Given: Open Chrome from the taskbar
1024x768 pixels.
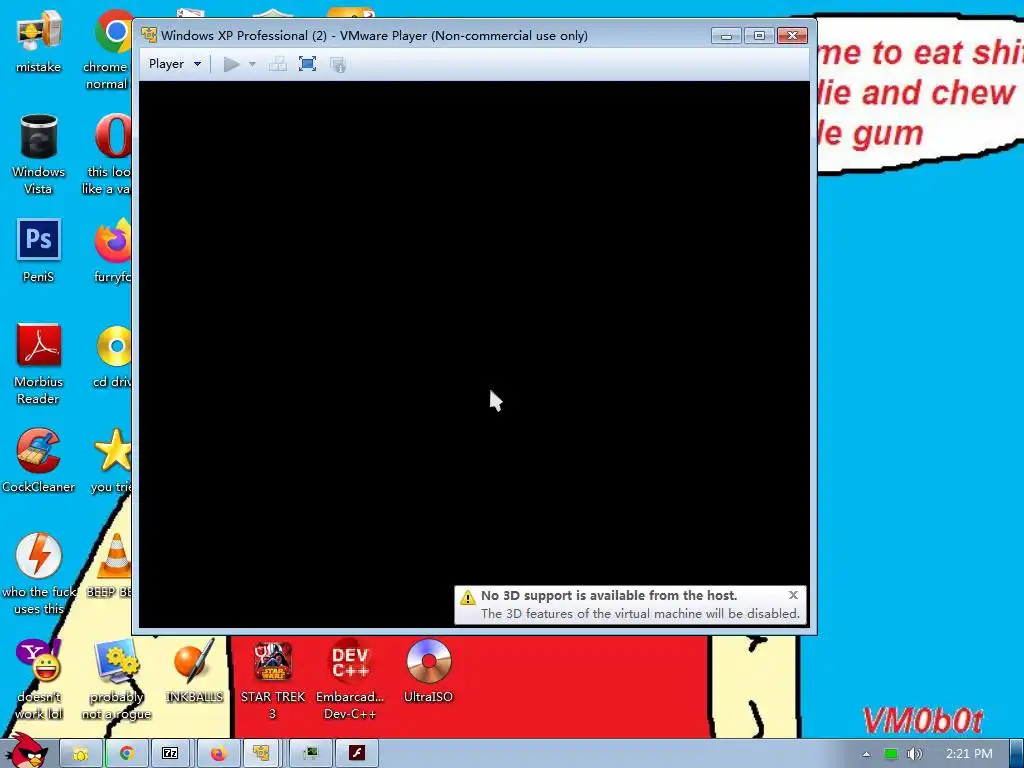Looking at the screenshot, I should pyautogui.click(x=127, y=754).
